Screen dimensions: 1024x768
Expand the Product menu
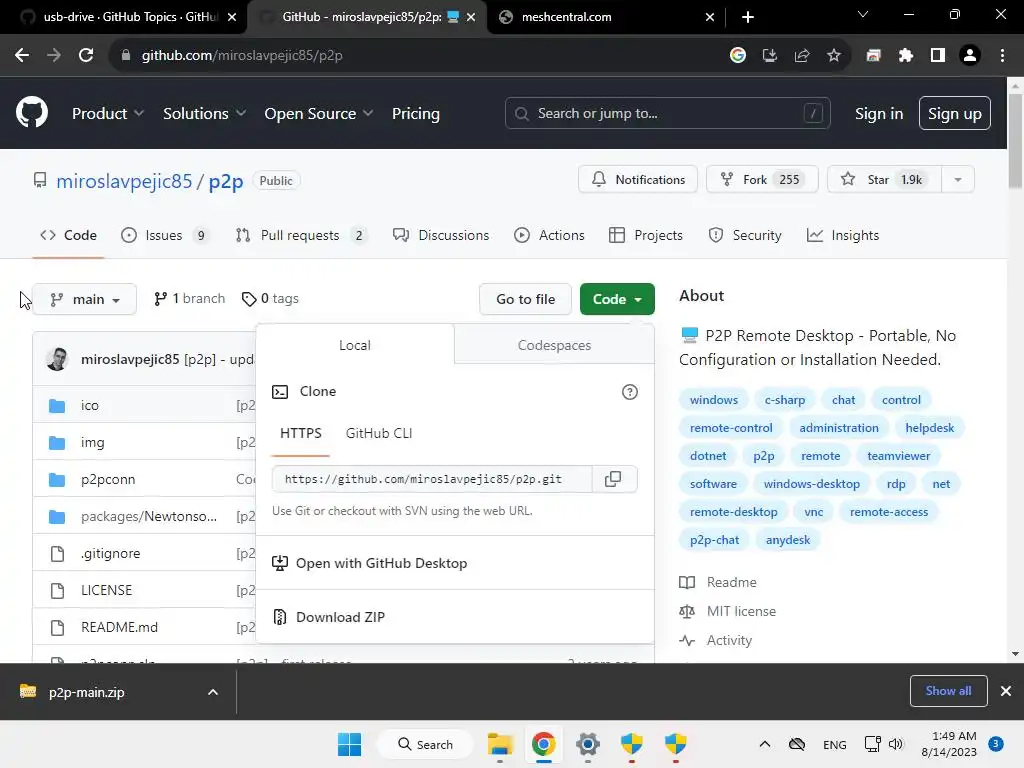(x=108, y=114)
